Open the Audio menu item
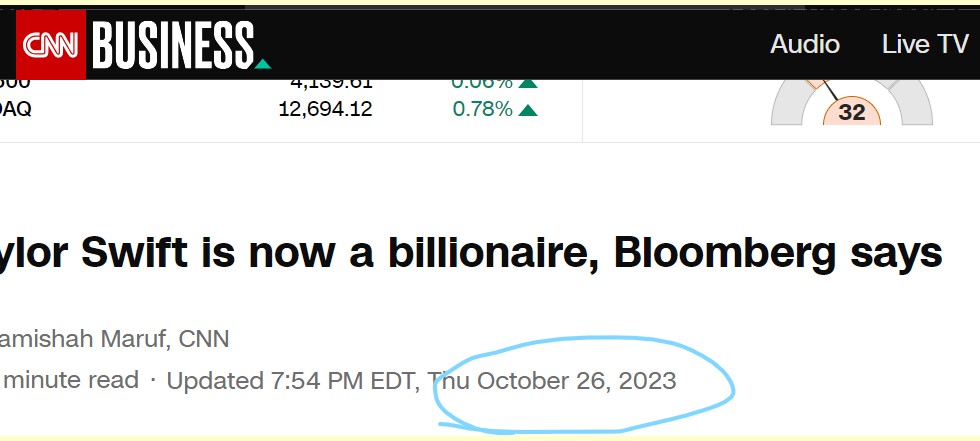This screenshot has height=441, width=980. tap(804, 44)
